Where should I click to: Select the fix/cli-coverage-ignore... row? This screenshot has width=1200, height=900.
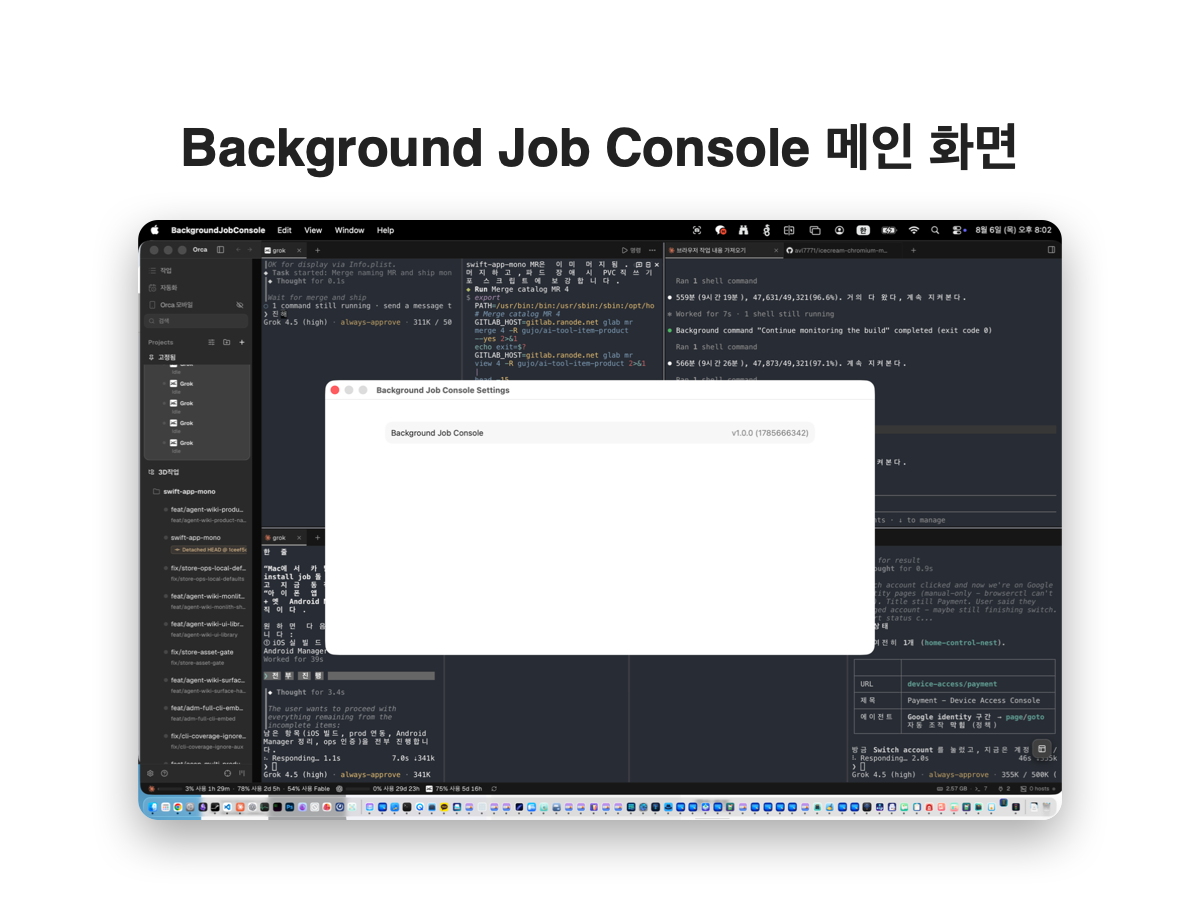click(x=205, y=740)
